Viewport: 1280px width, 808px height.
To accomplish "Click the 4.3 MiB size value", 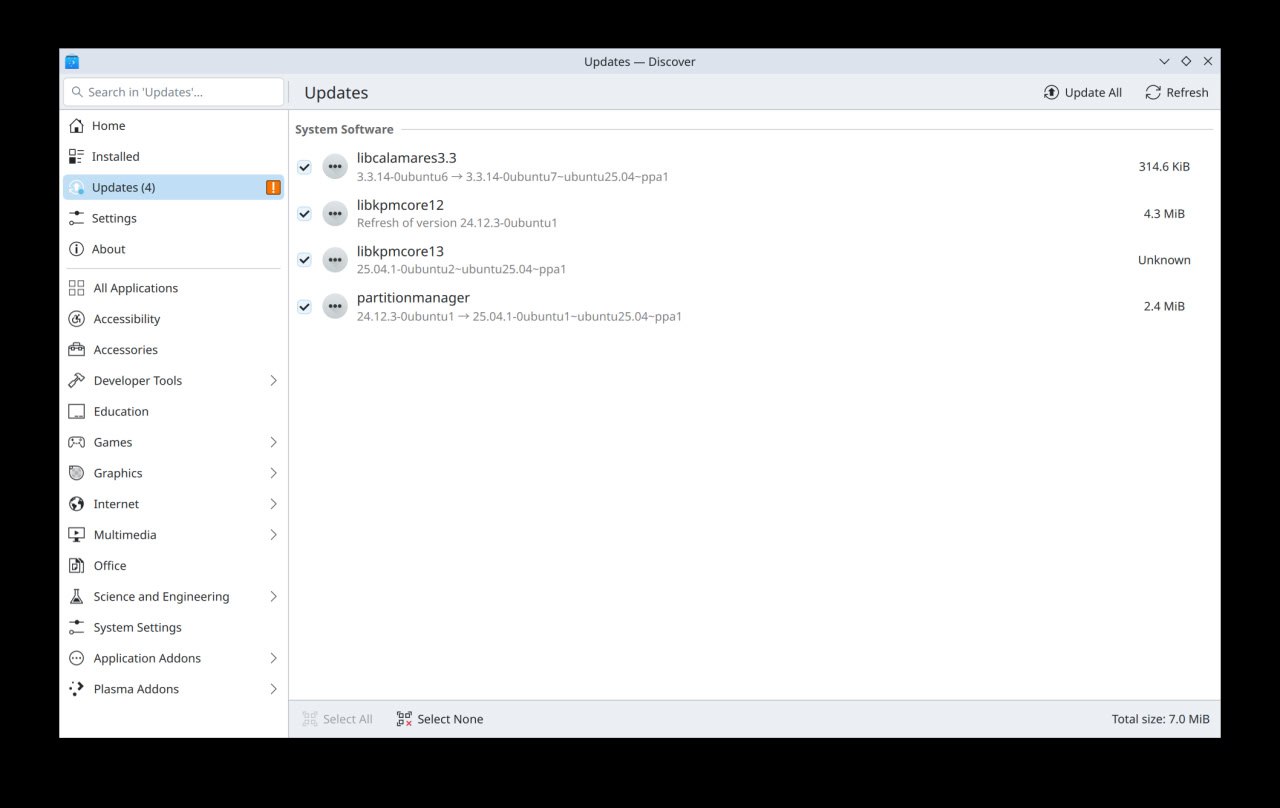I will click(x=1164, y=213).
